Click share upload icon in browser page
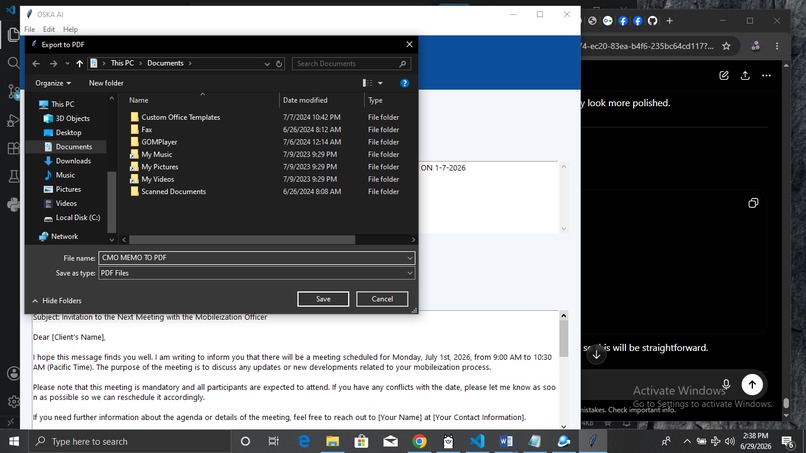Image resolution: width=806 pixels, height=453 pixels. [745, 76]
